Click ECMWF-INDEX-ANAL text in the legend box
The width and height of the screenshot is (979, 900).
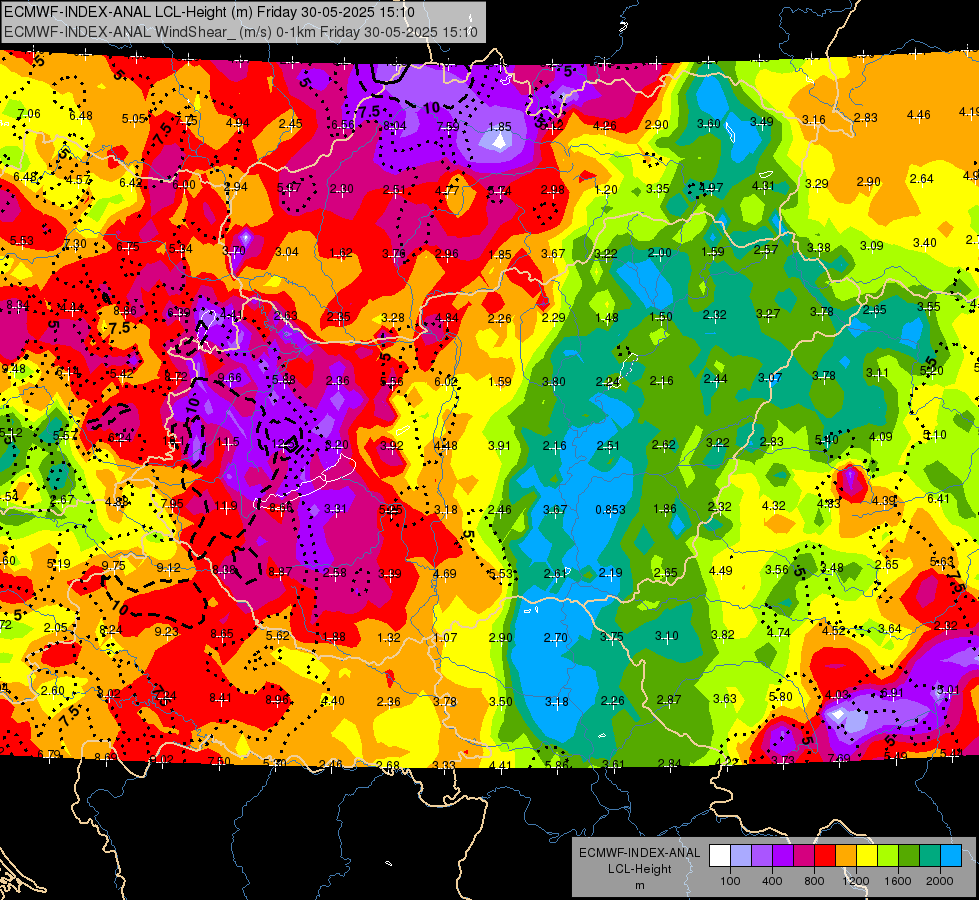pyautogui.click(x=639, y=853)
